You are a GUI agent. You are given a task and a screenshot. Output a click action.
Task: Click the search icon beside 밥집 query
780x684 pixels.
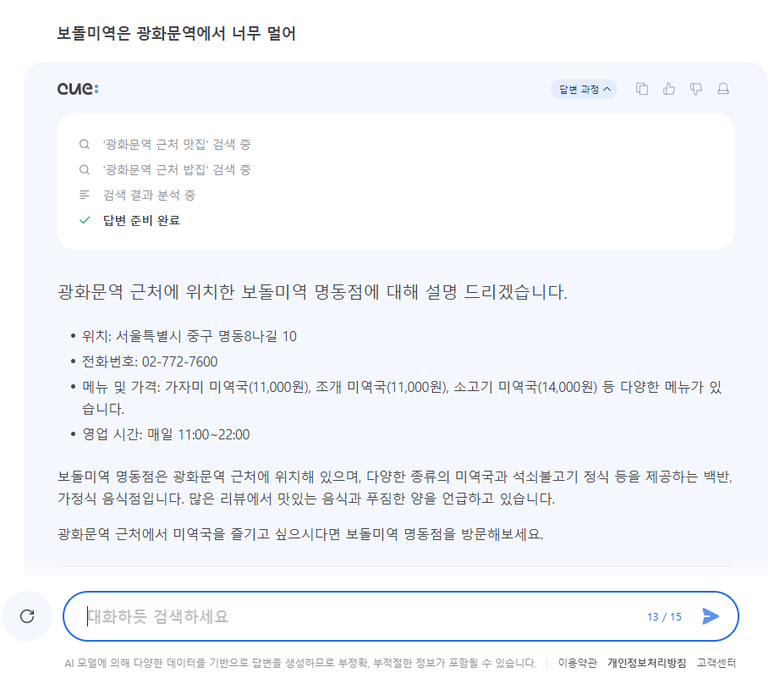coord(85,170)
